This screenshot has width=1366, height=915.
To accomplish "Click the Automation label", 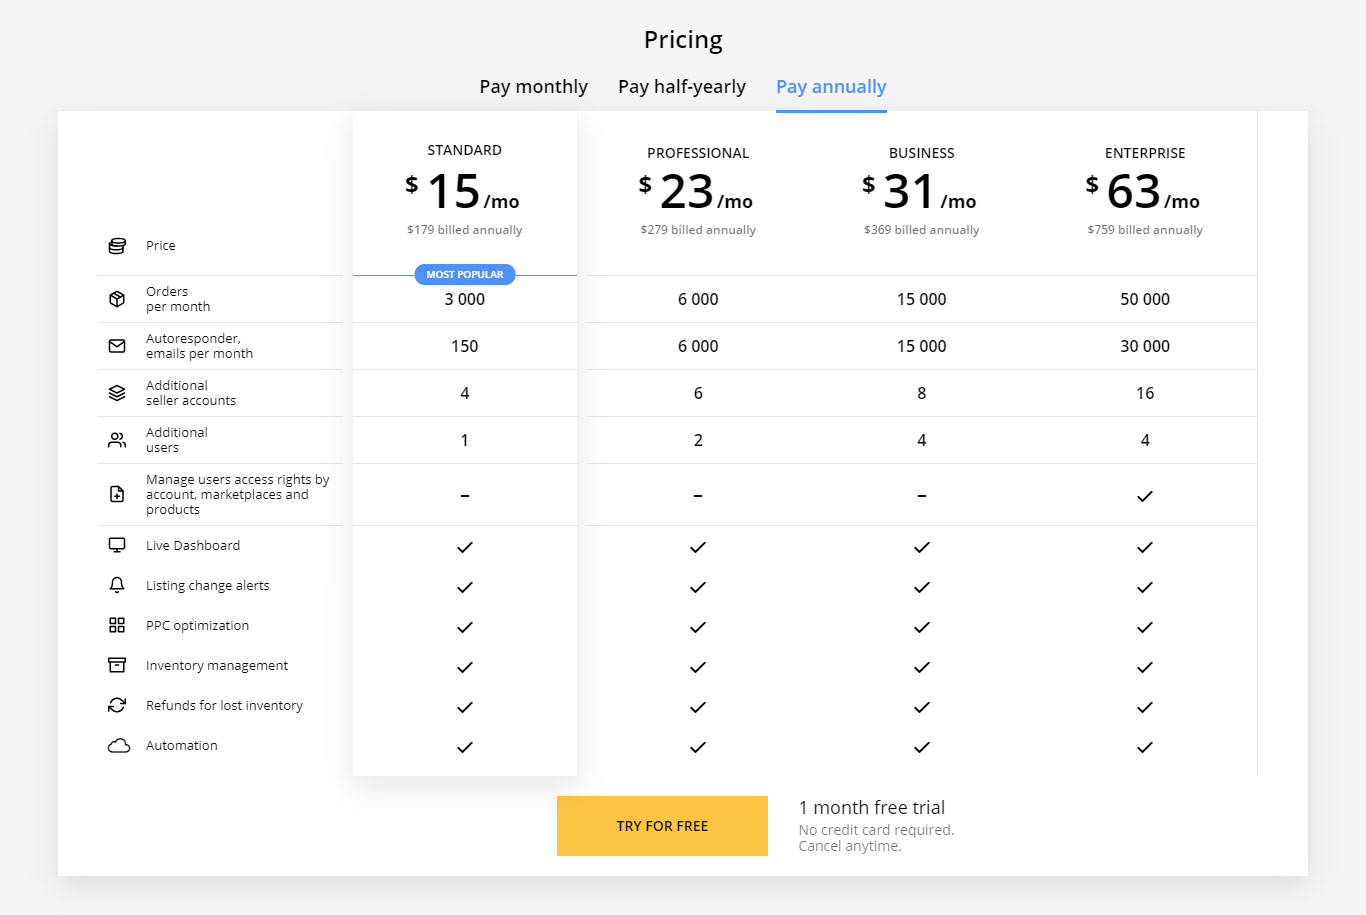I will click(x=181, y=745).
